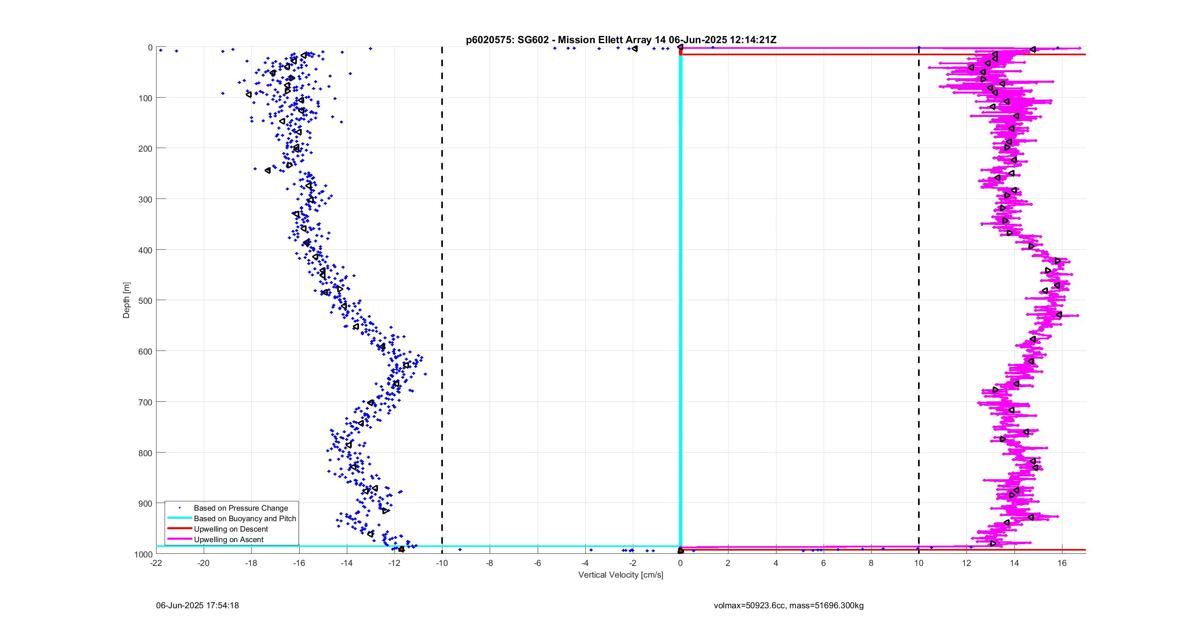Click depth-axis tick label '400'
Viewport: 1200px width, 622px height.
(145, 250)
